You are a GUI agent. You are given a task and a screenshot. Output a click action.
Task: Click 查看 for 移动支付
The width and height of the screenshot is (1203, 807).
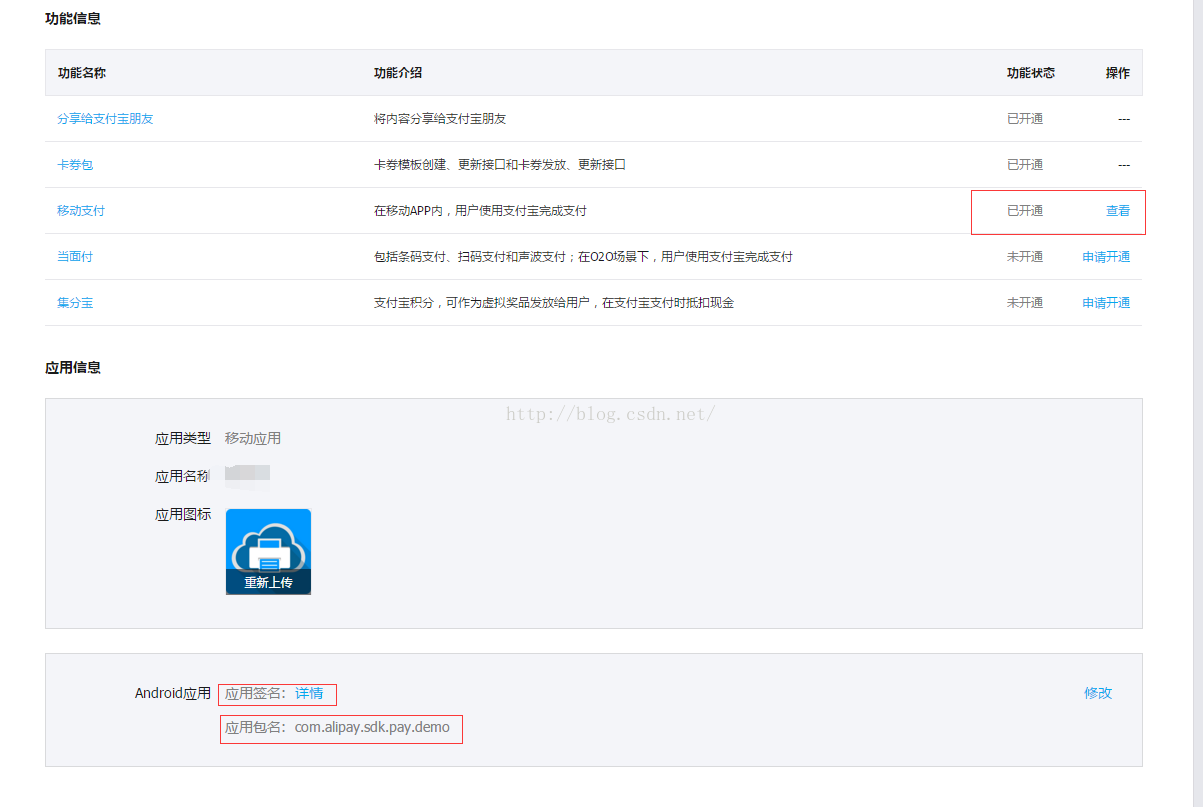(x=1118, y=210)
